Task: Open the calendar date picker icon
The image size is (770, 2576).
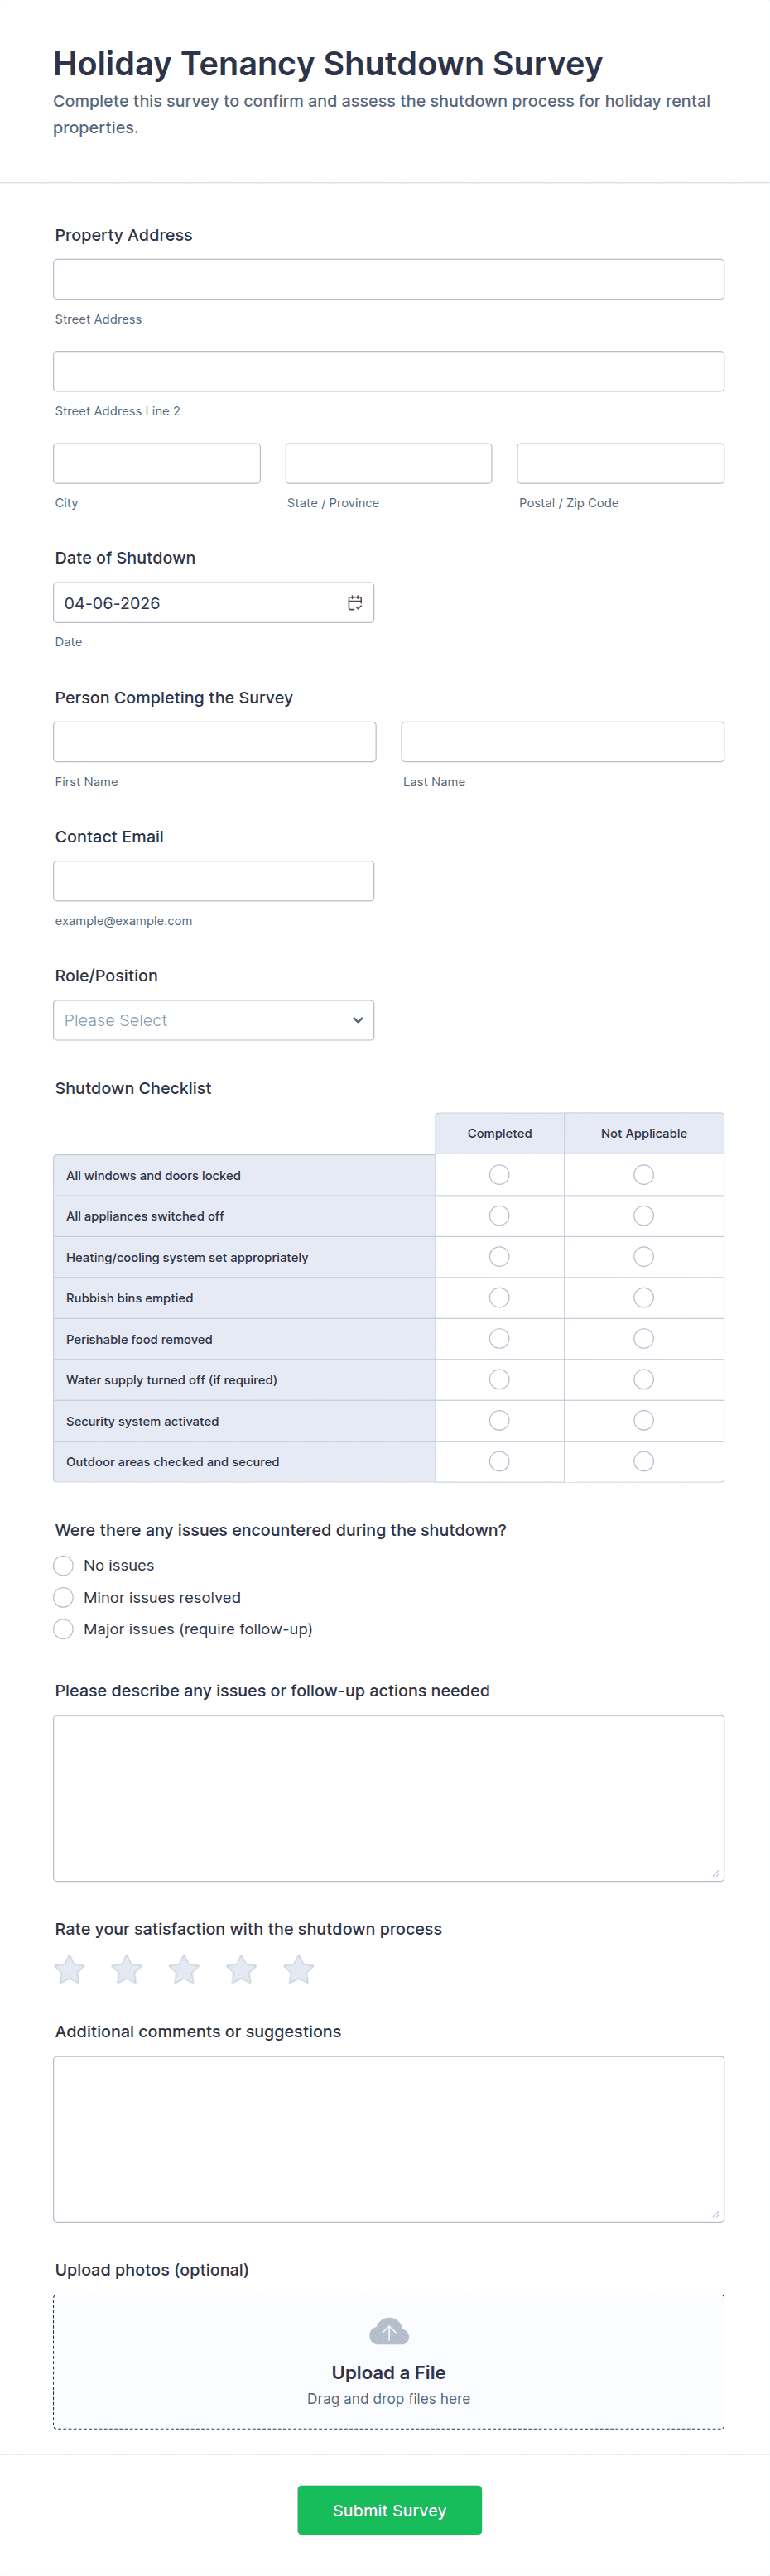Action: point(355,603)
